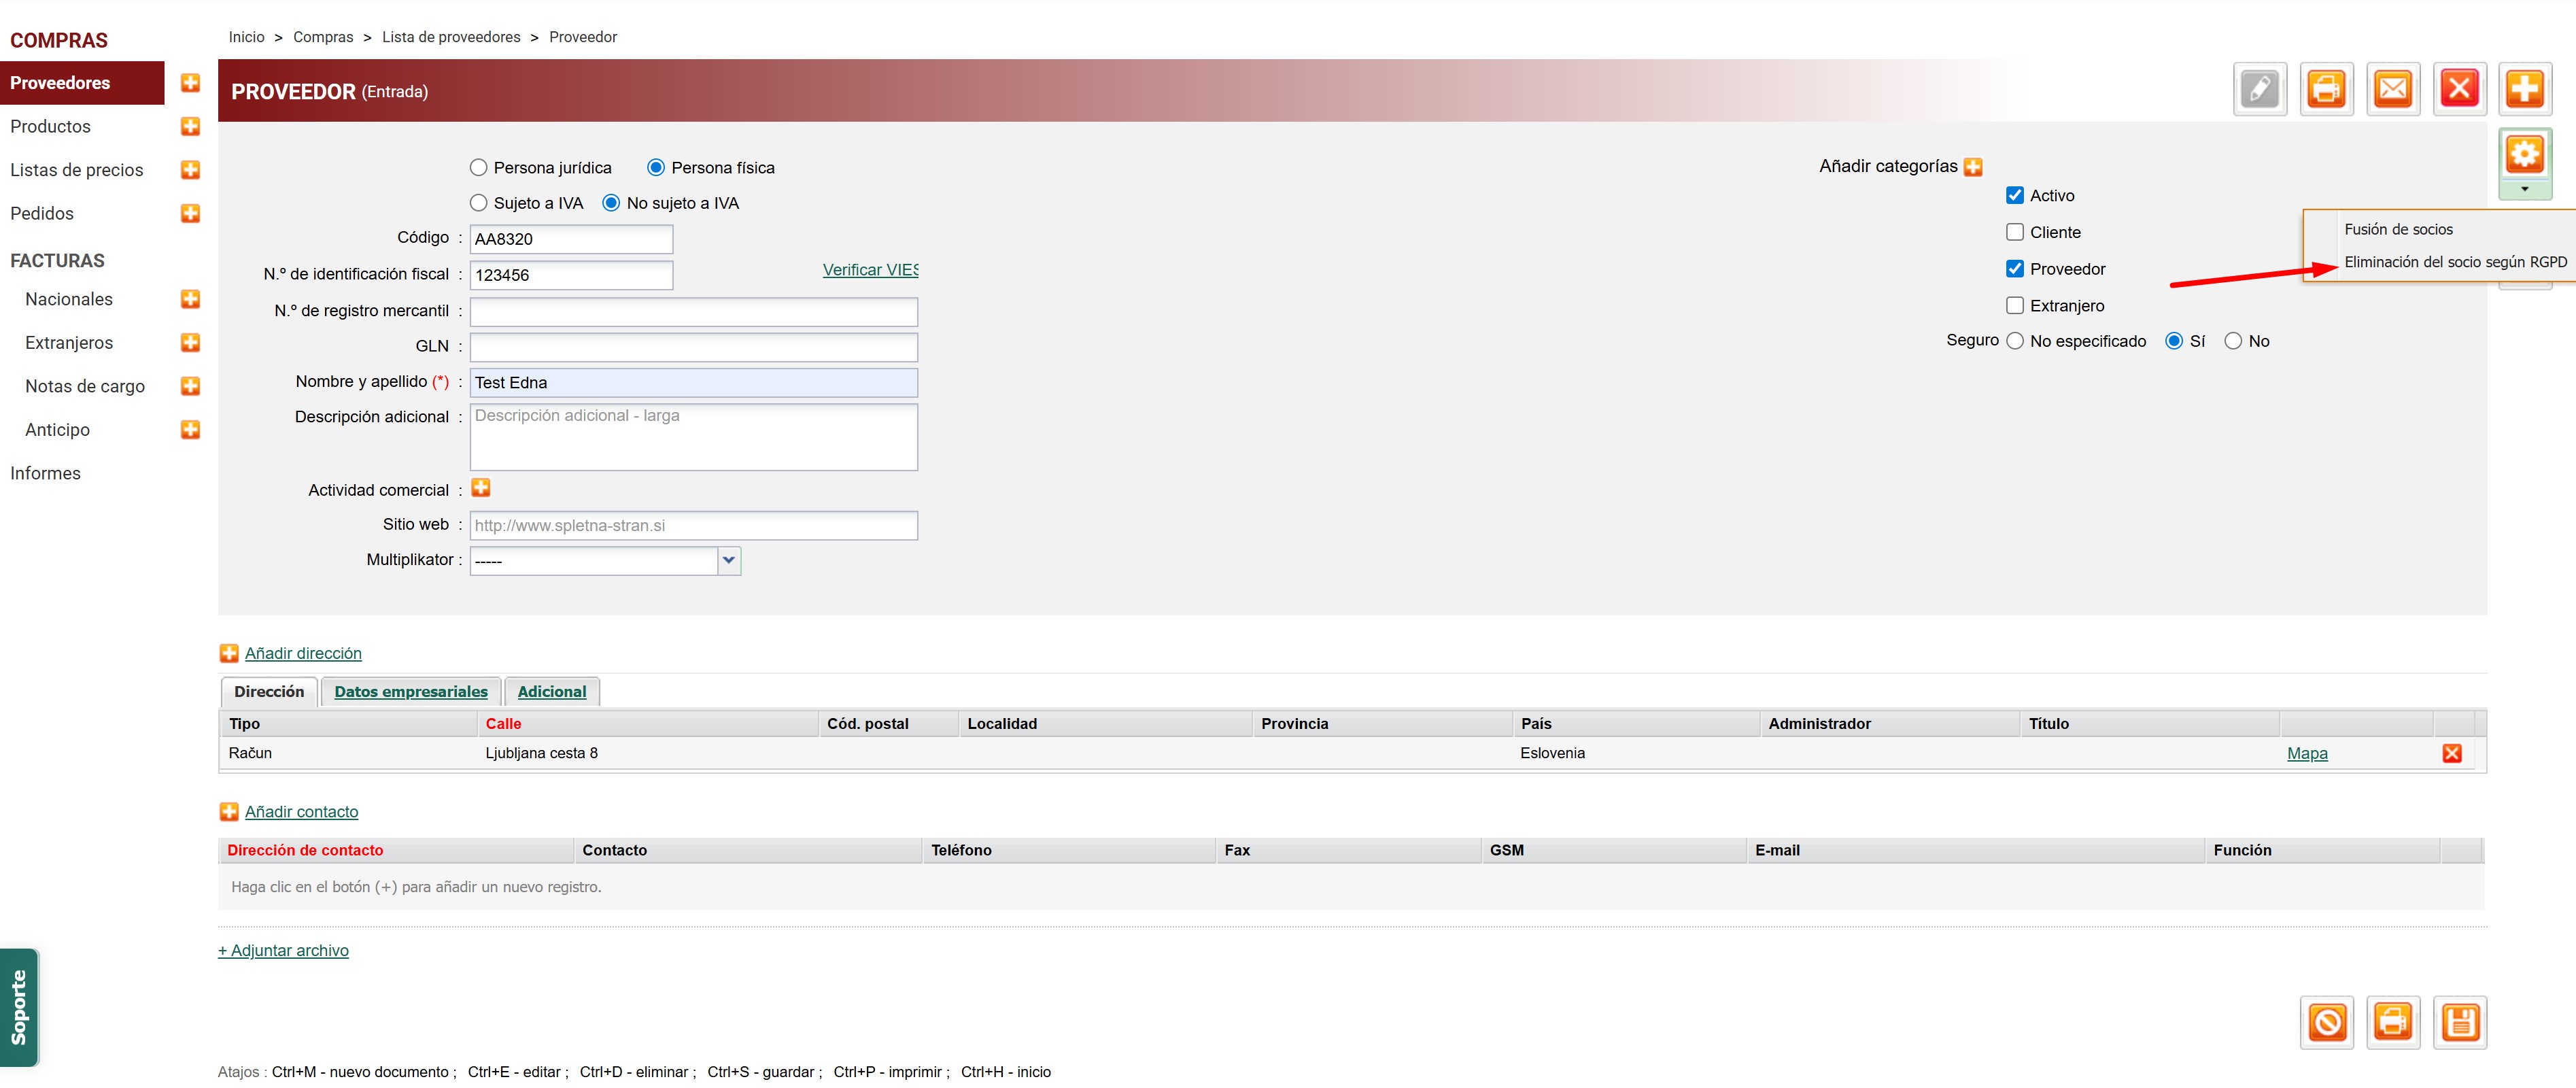2576x1088 pixels.
Task: Add new Pedidos with plus icon
Action: click(x=190, y=213)
